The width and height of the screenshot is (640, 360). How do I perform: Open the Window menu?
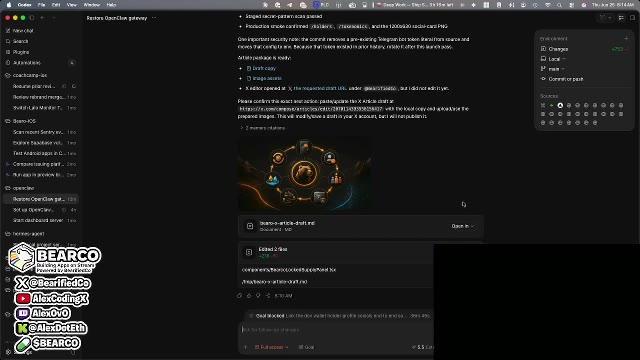[x=91, y=5]
